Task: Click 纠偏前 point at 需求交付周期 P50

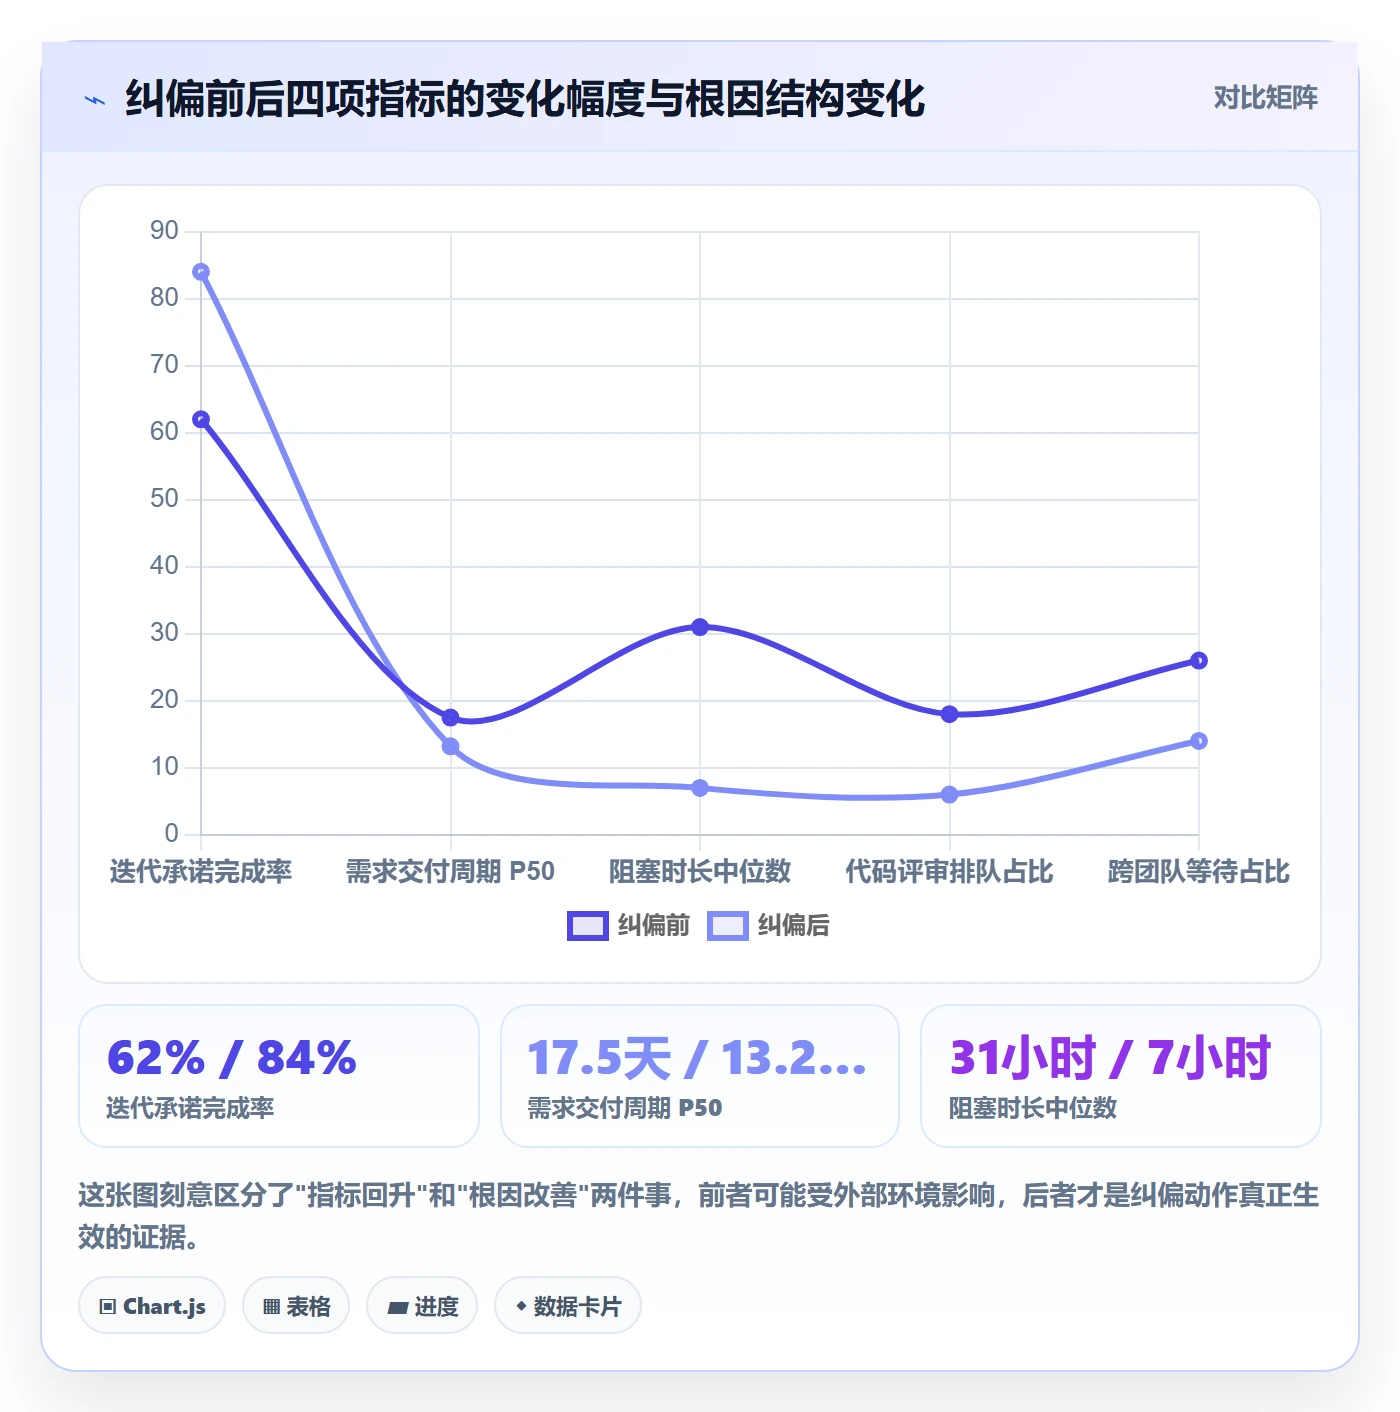Action: pos(451,718)
